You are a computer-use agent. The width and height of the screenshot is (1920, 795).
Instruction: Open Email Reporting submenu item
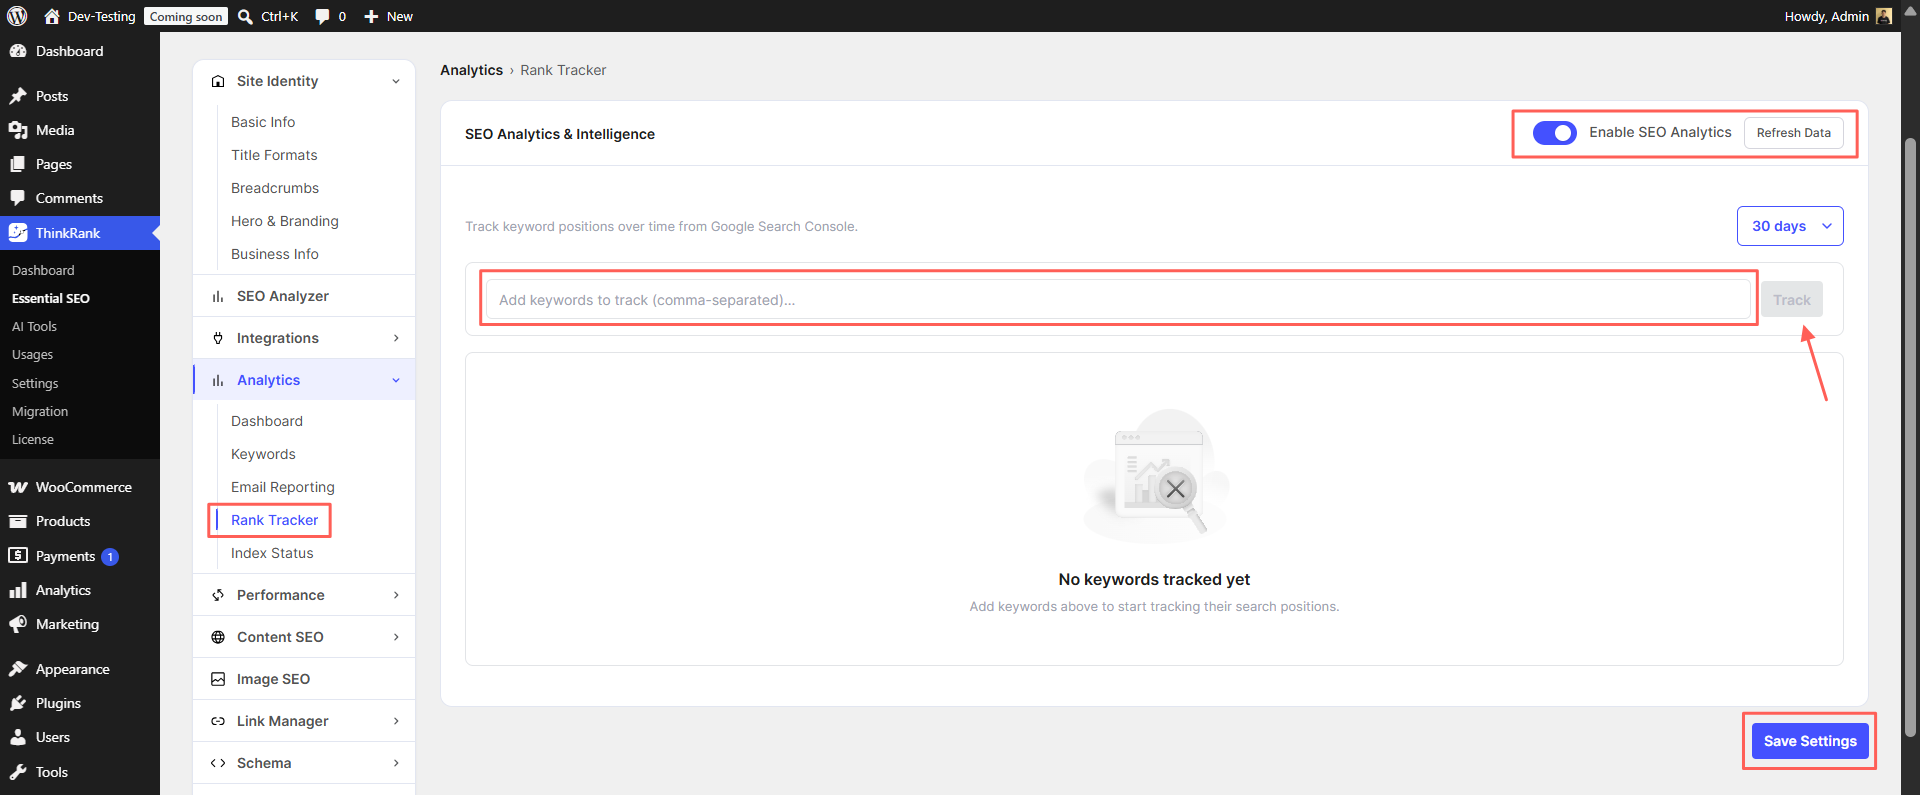coord(283,487)
